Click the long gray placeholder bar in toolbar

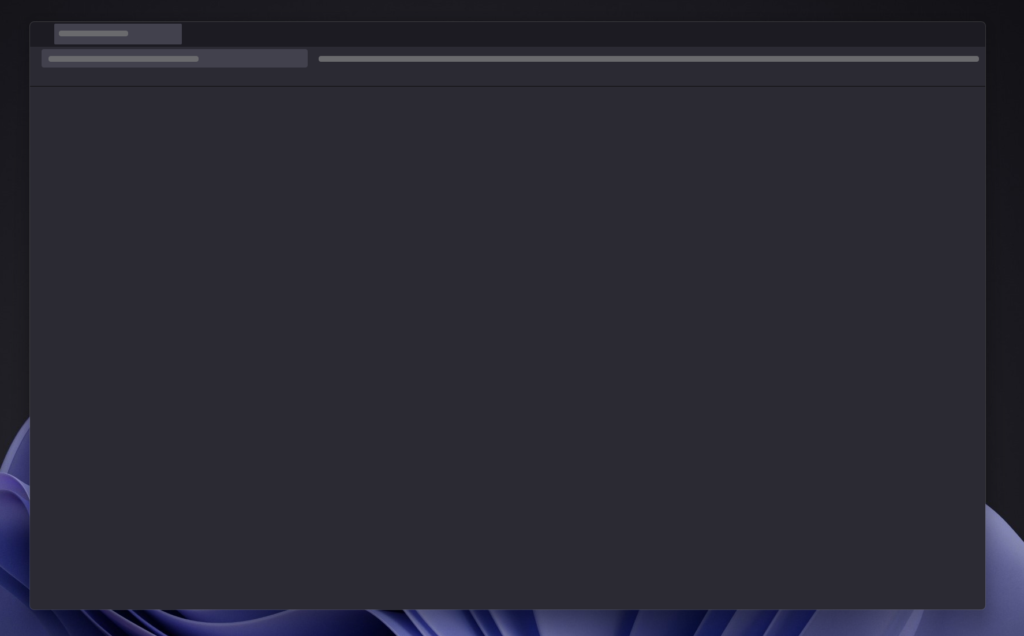coord(648,59)
